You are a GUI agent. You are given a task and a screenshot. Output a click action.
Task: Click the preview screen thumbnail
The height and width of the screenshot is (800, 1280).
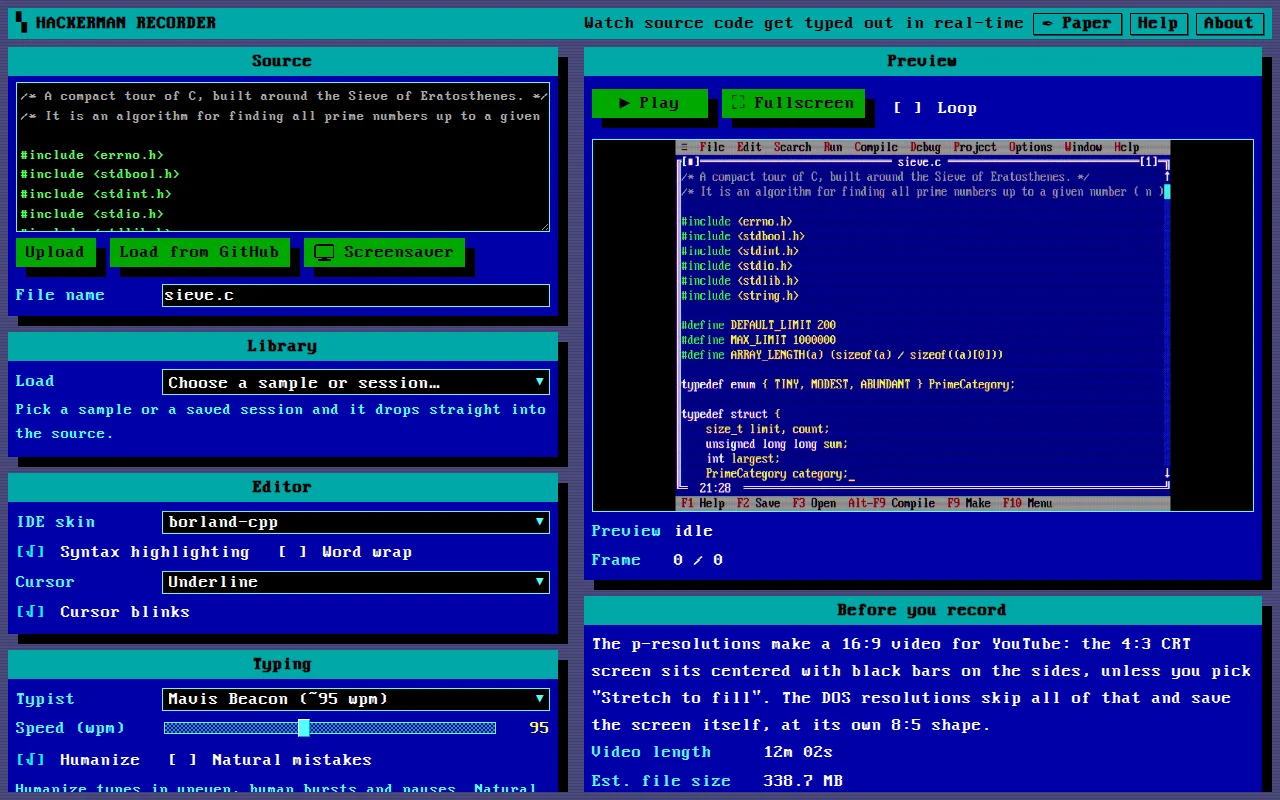pyautogui.click(x=923, y=325)
